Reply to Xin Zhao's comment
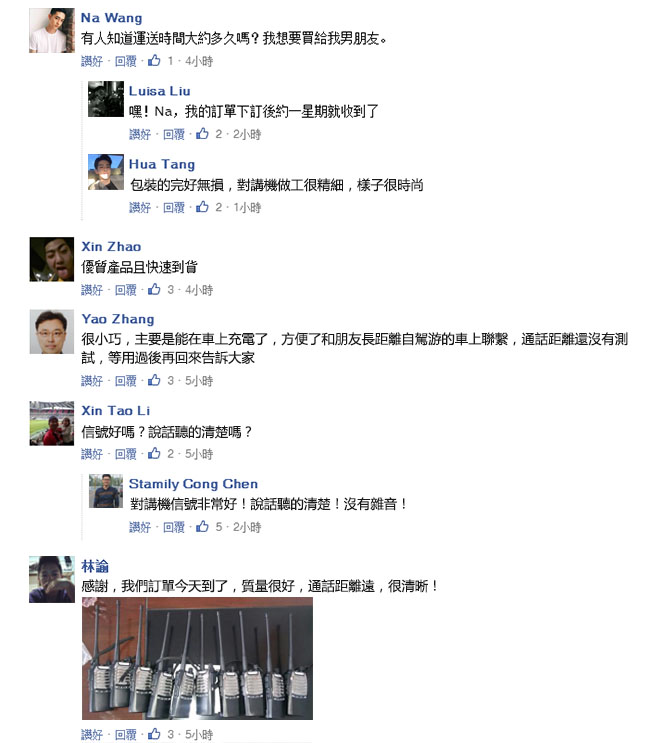Viewport: 650px width, 743px height. tap(126, 290)
